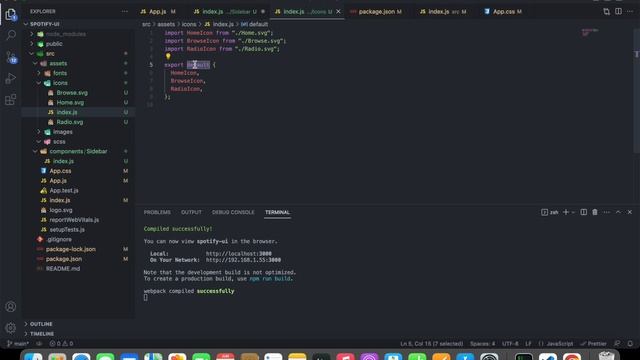The height and width of the screenshot is (360, 640).
Task: Open errors and warnings count in the status bar
Action: (x=61, y=344)
